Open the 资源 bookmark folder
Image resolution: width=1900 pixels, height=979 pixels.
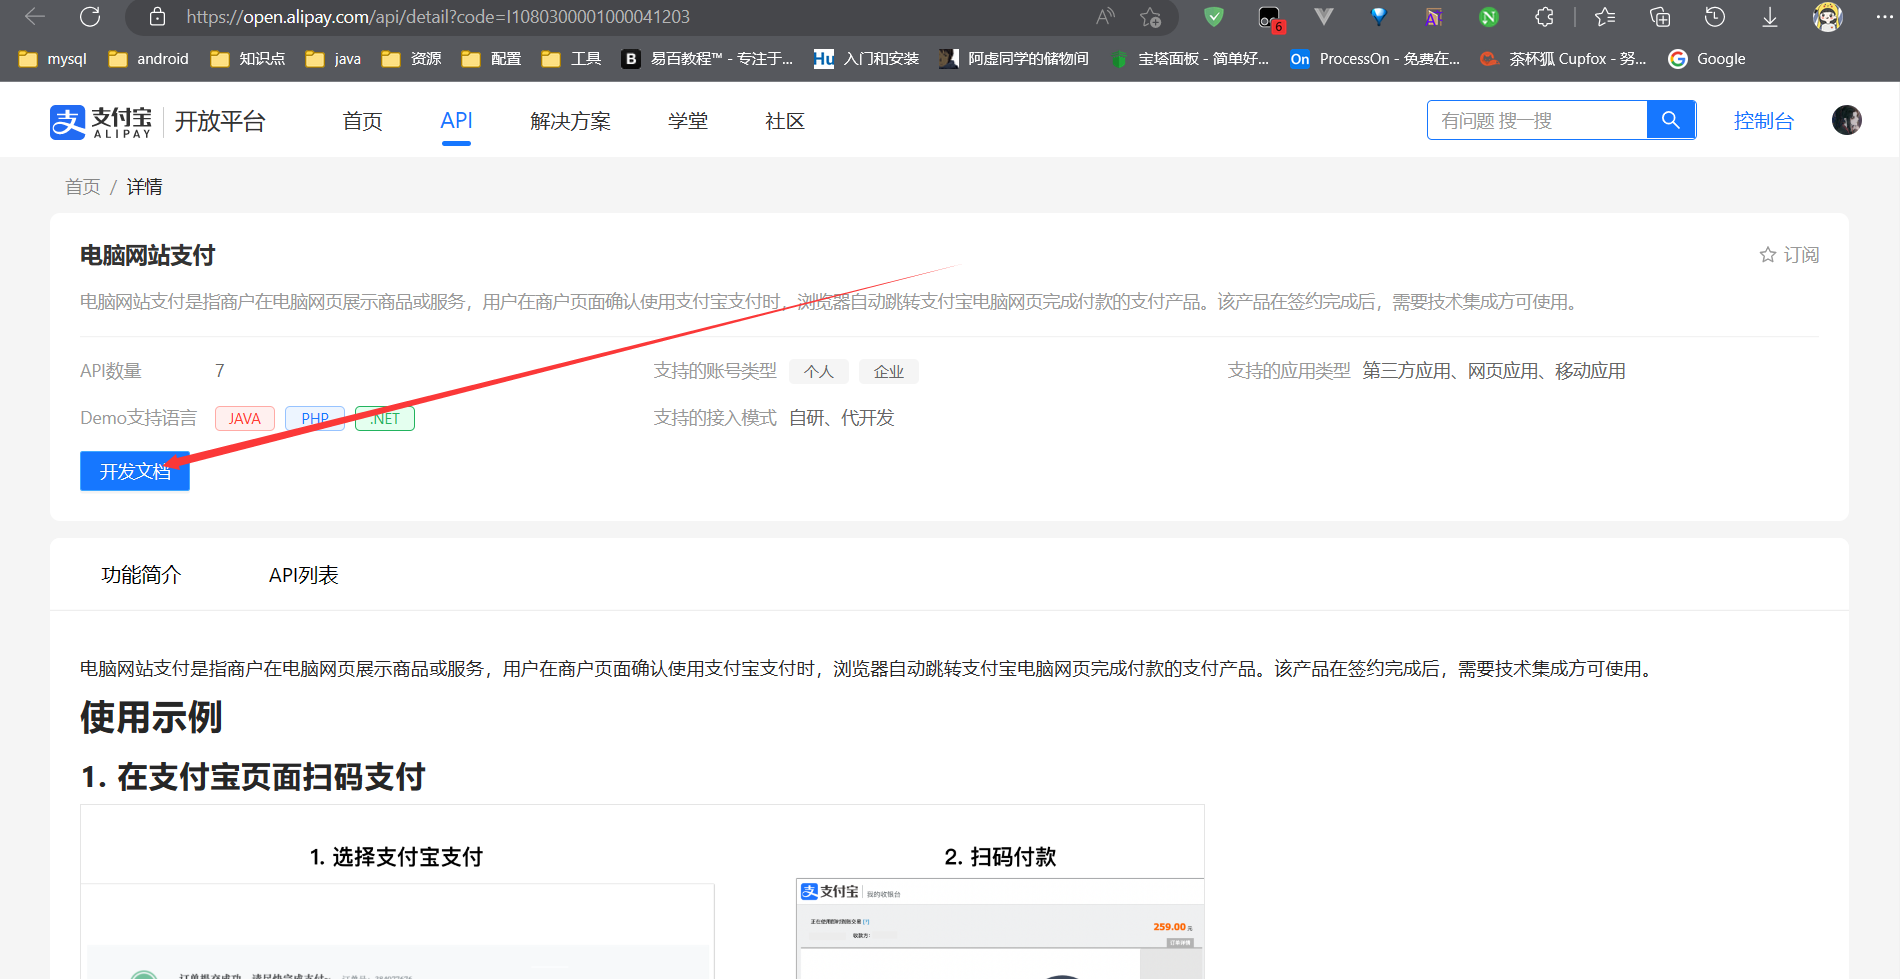[x=411, y=59]
